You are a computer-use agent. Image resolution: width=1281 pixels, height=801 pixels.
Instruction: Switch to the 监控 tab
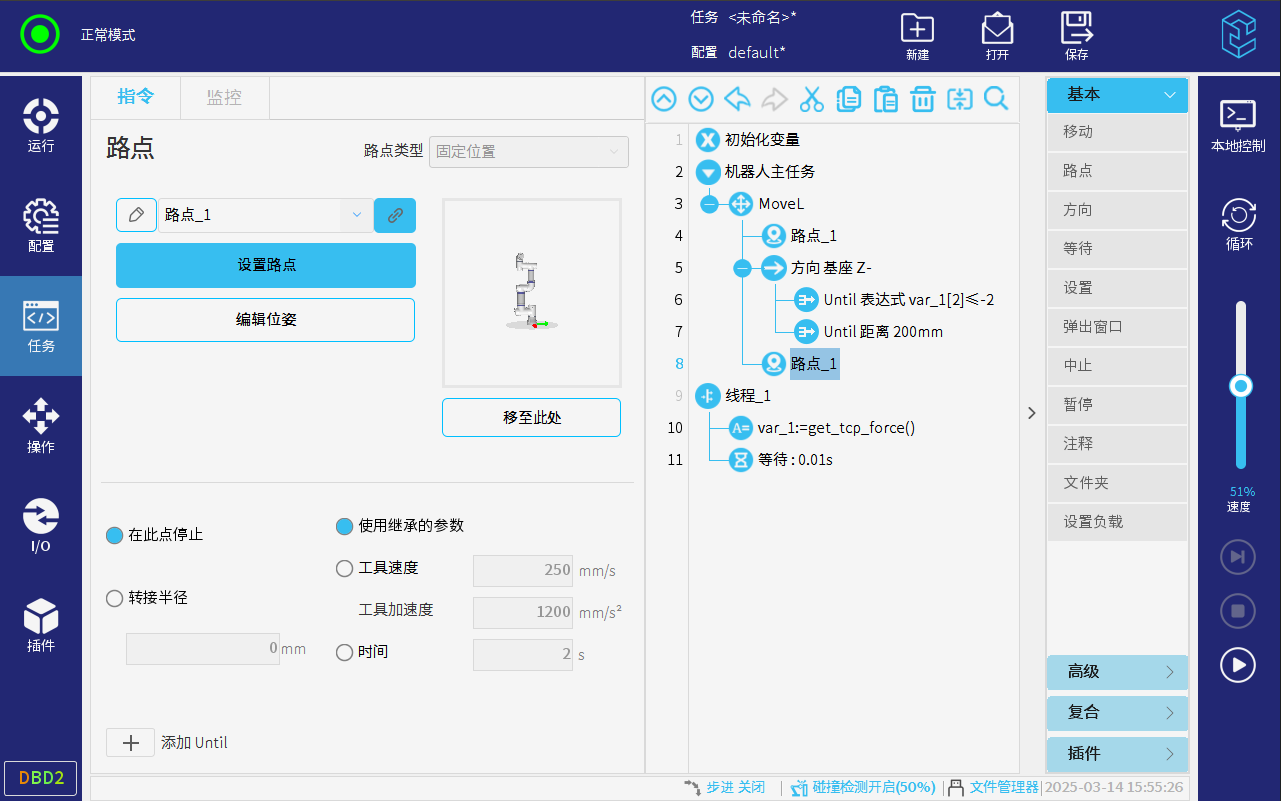pyautogui.click(x=224, y=98)
